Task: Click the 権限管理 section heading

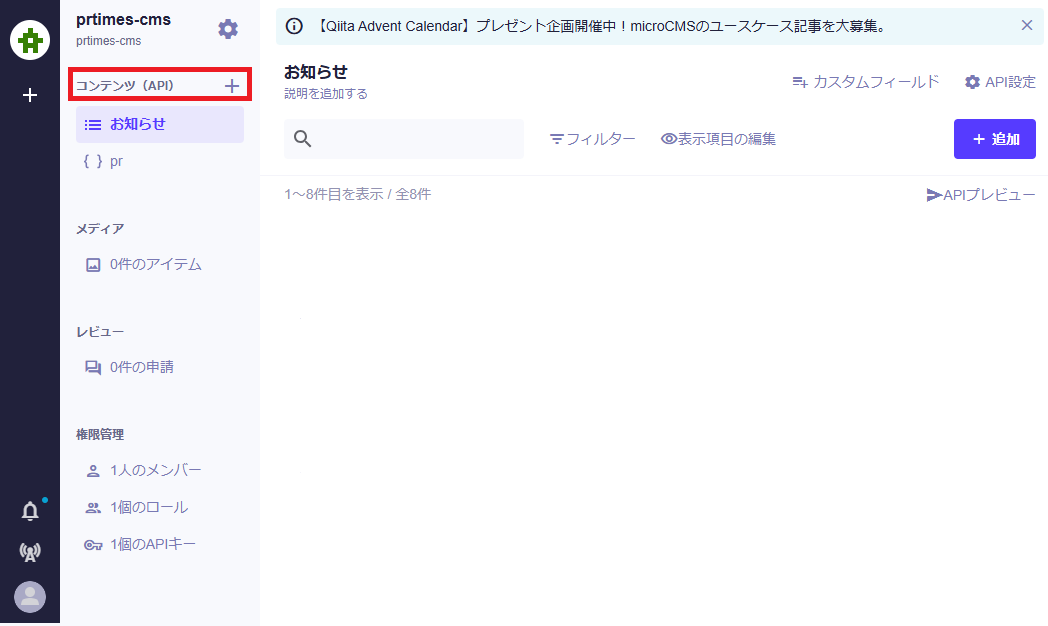Action: (100, 434)
